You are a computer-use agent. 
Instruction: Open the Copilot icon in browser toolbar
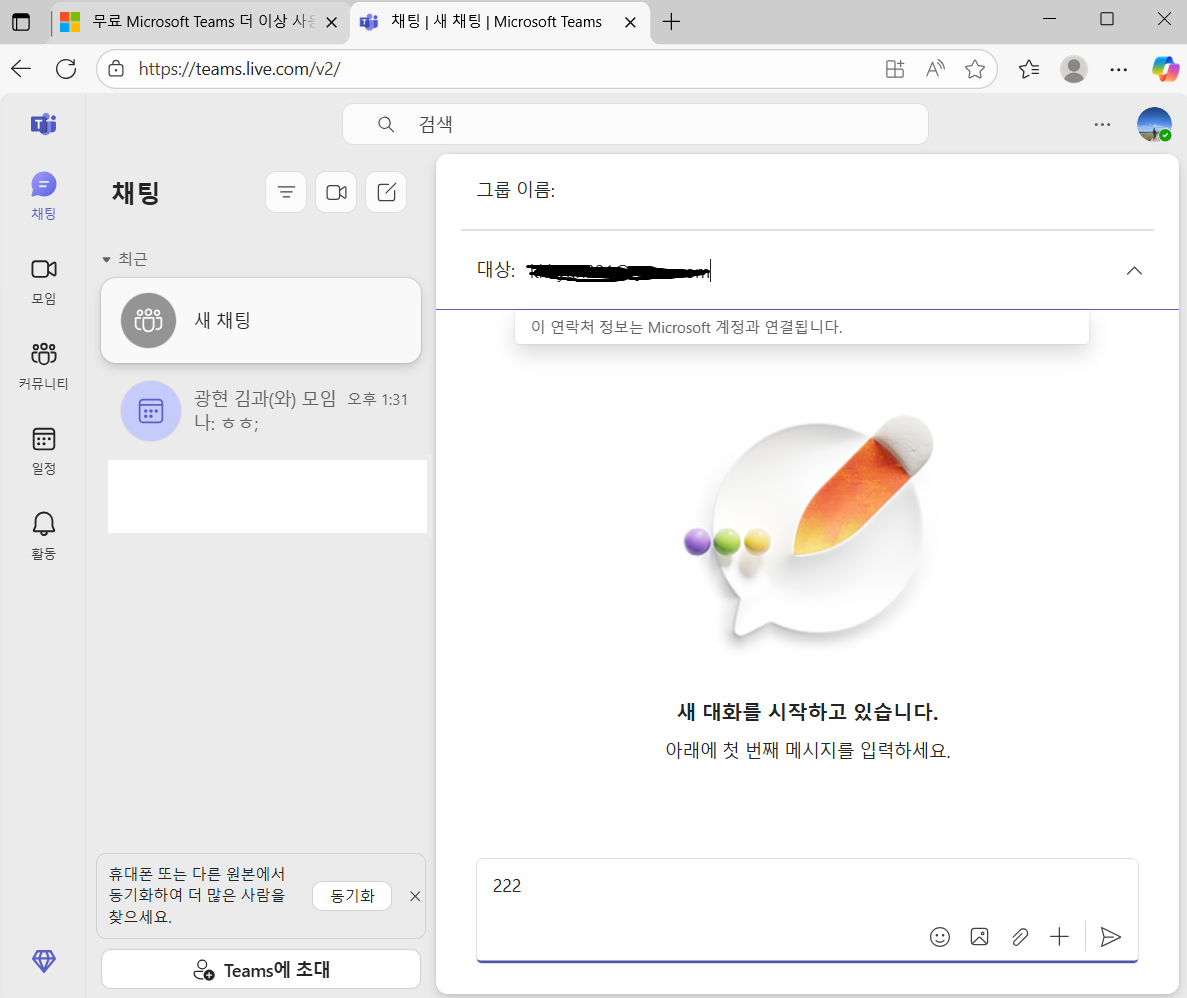pos(1165,69)
